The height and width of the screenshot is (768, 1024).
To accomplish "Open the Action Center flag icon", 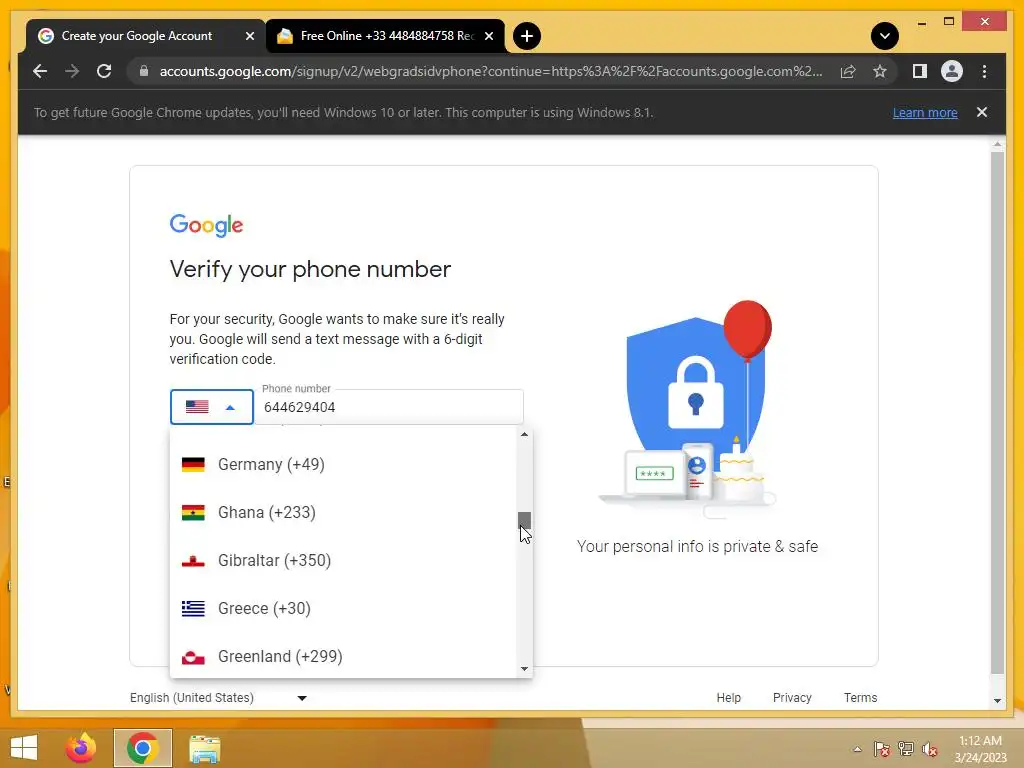I will coord(882,749).
